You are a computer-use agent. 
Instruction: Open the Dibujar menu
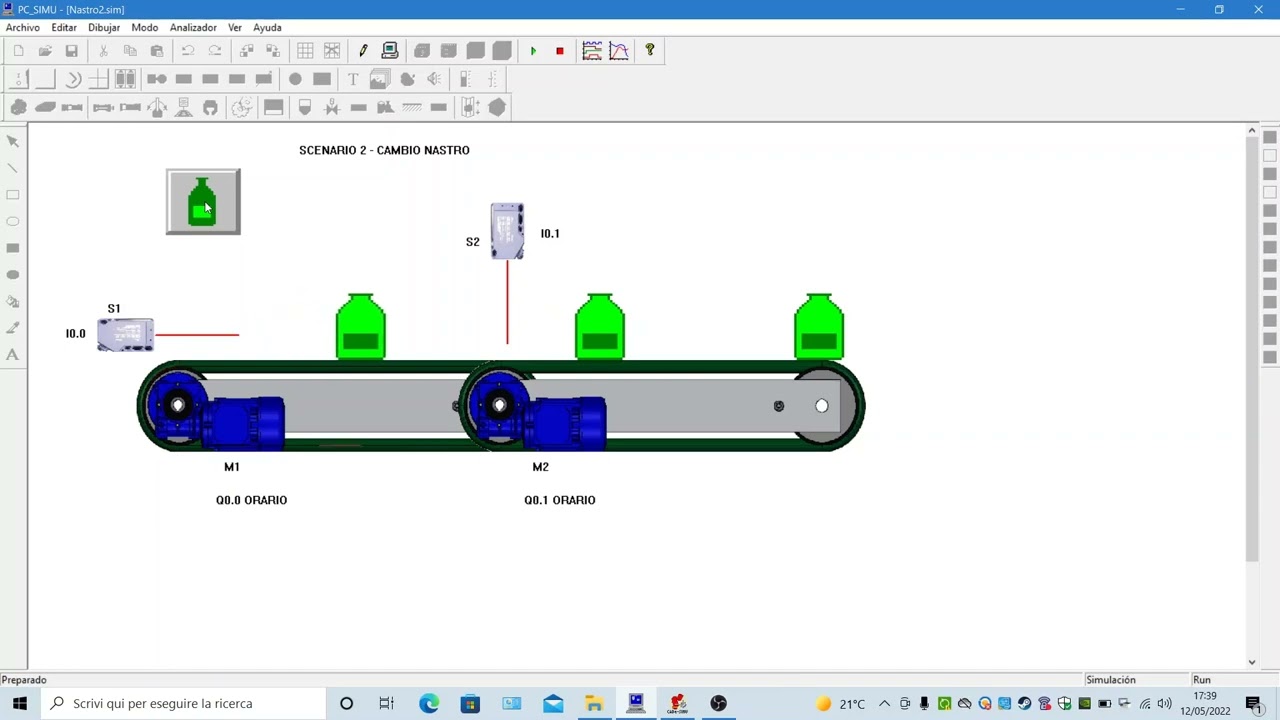[x=104, y=27]
